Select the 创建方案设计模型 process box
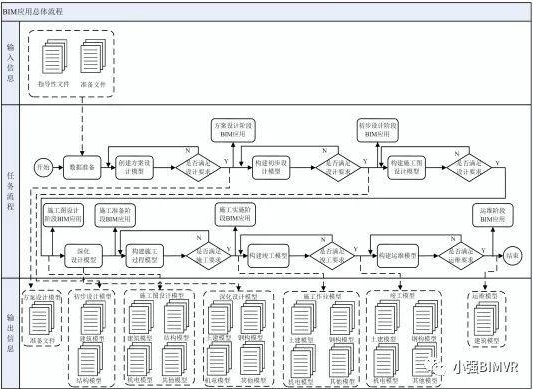 [x=134, y=168]
